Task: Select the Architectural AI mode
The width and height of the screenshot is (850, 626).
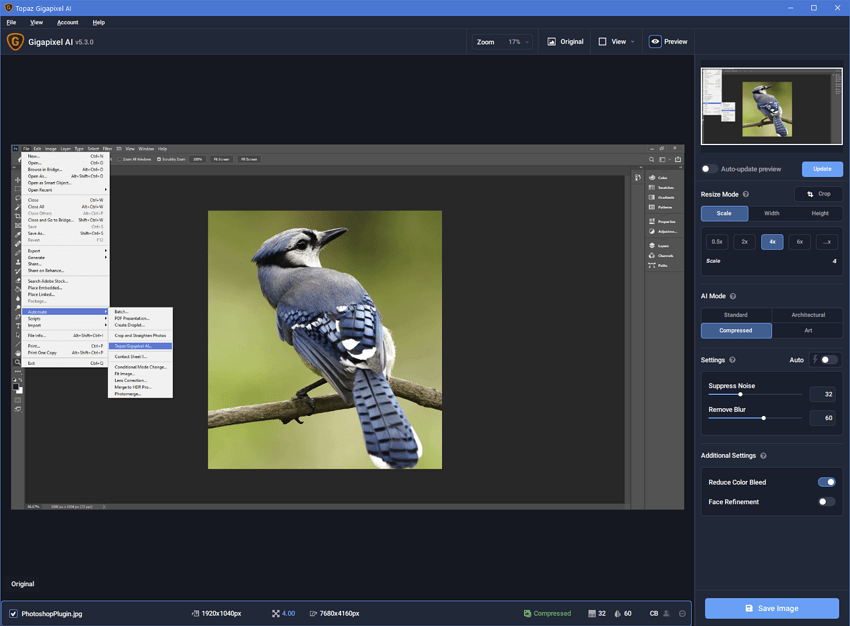Action: click(807, 315)
